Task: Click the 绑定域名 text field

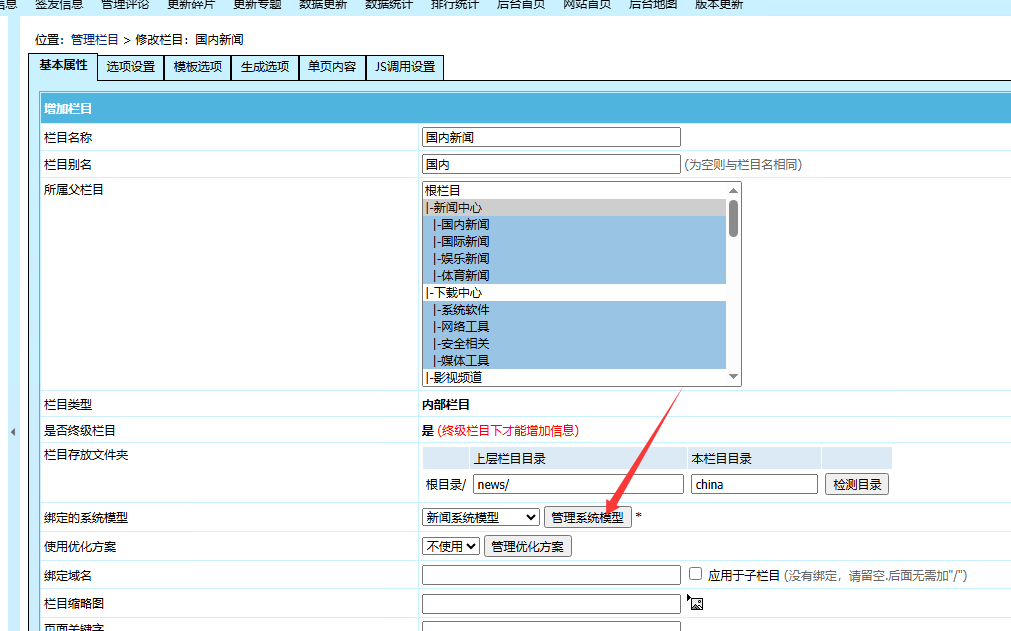Action: coord(551,575)
